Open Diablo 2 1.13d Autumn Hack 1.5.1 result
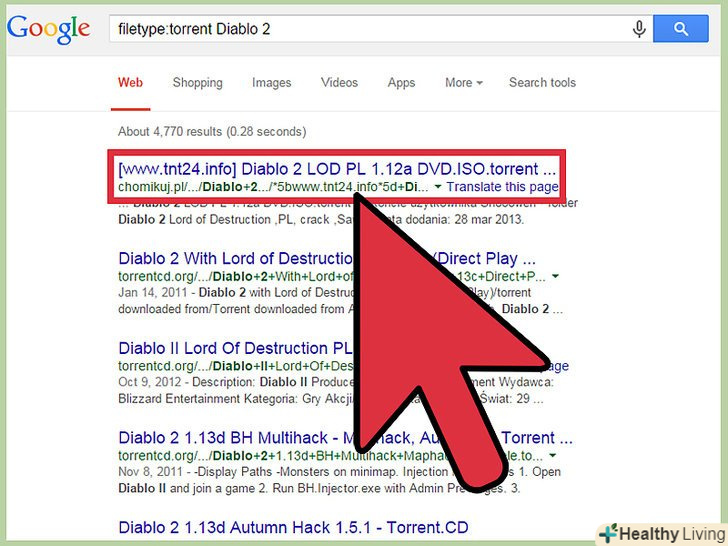The image size is (728, 546). click(293, 528)
